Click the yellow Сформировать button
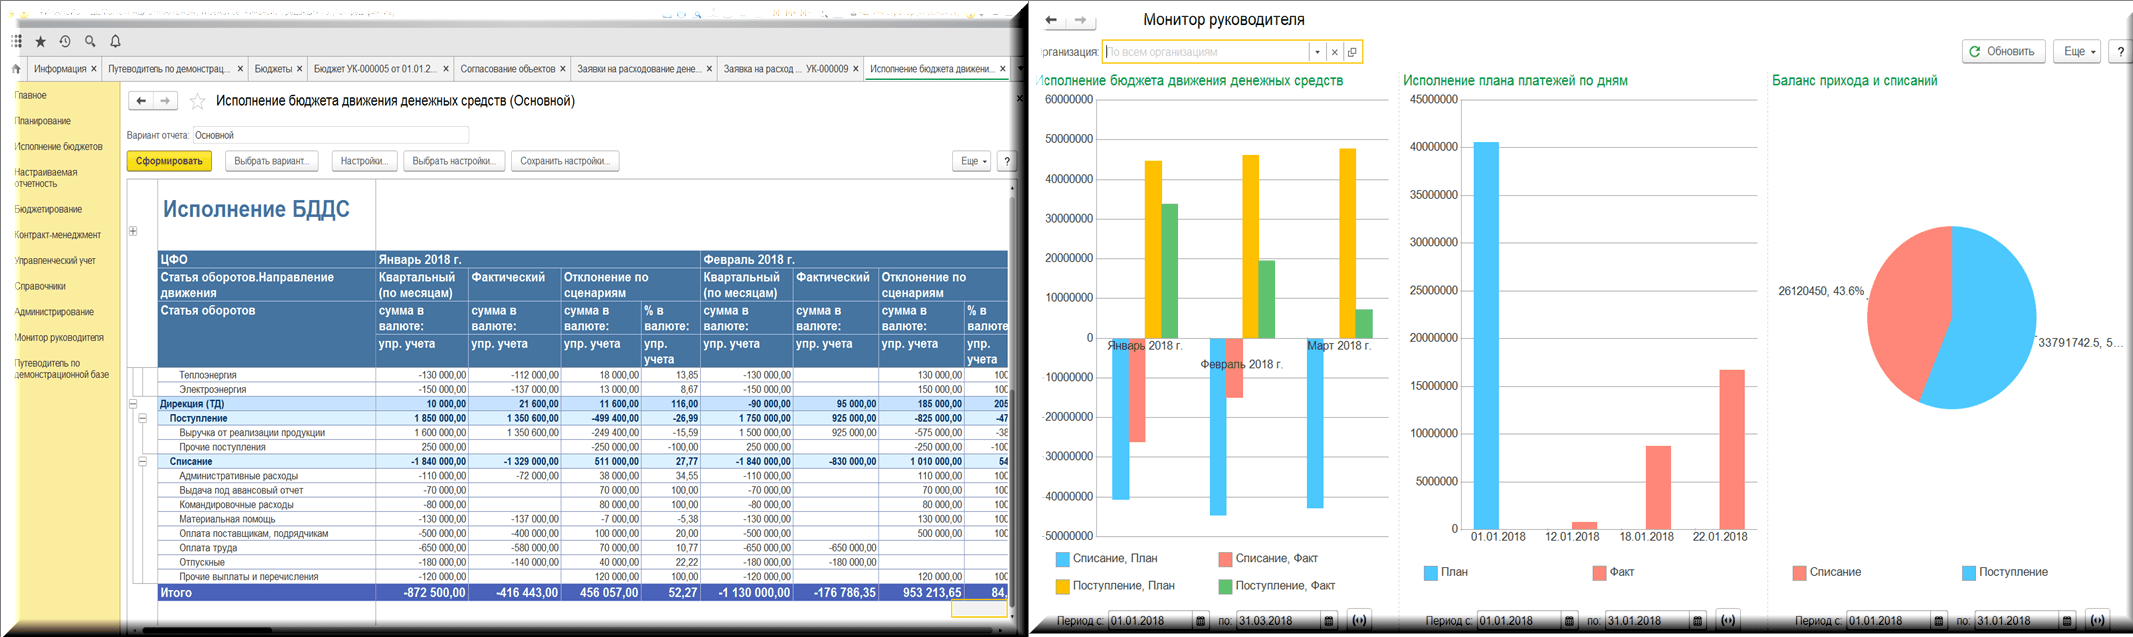The height and width of the screenshot is (637, 2133). (x=169, y=161)
